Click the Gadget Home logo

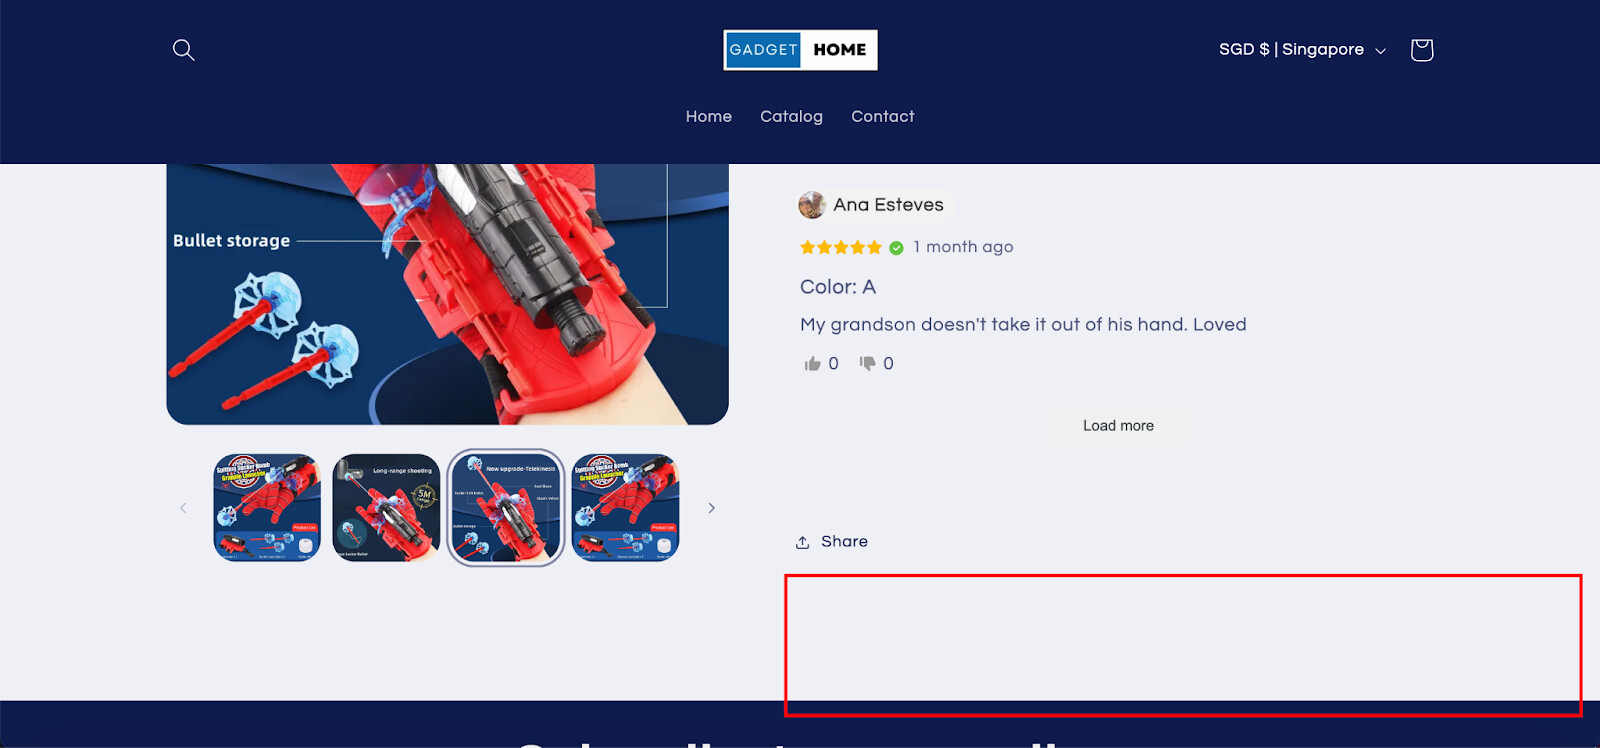click(x=800, y=50)
